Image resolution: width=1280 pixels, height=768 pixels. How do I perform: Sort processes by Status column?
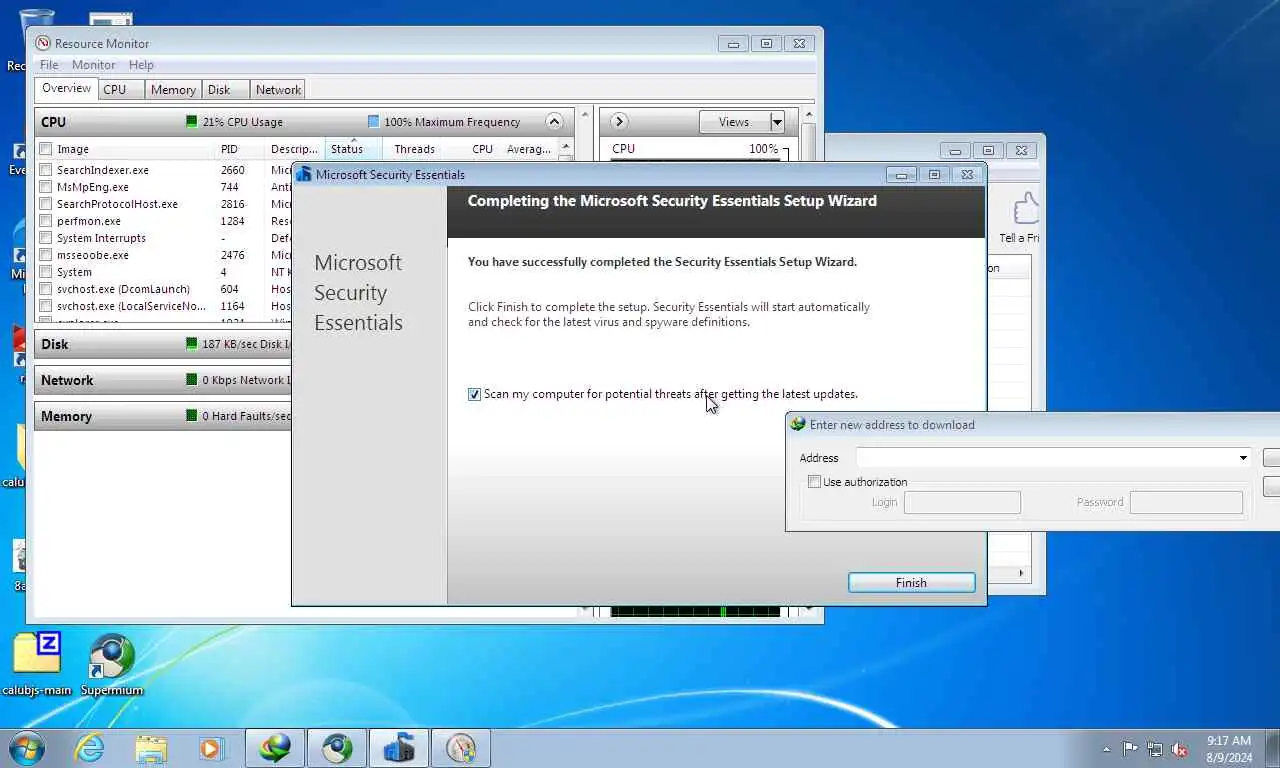pyautogui.click(x=353, y=149)
